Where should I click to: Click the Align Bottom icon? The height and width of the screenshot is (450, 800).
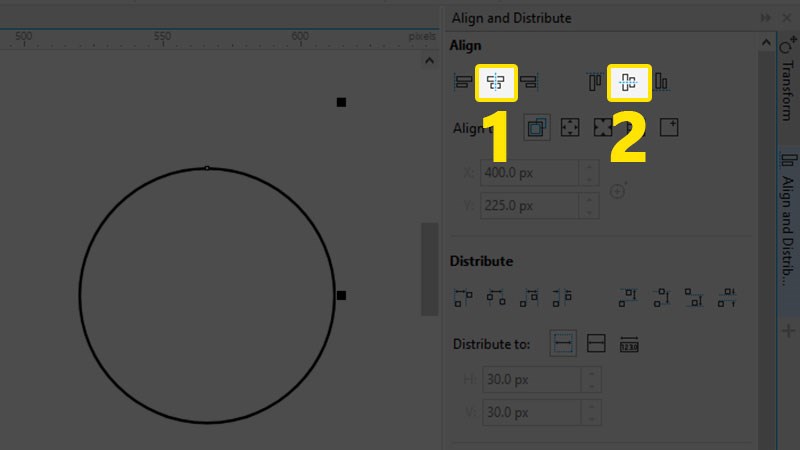pos(661,82)
